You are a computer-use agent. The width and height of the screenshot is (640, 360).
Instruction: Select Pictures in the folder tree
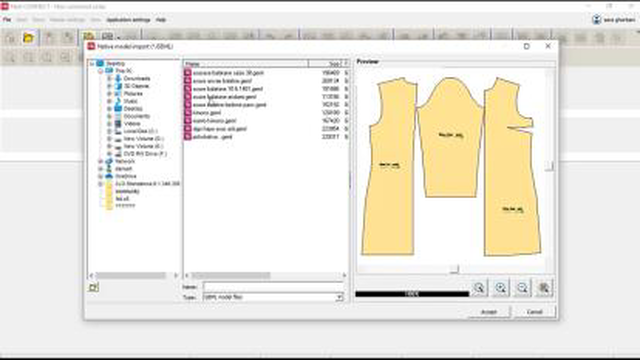[x=133, y=93]
